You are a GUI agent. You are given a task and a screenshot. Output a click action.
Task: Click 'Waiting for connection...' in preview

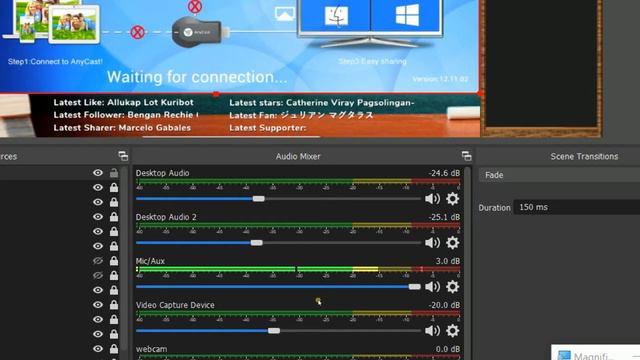(197, 77)
